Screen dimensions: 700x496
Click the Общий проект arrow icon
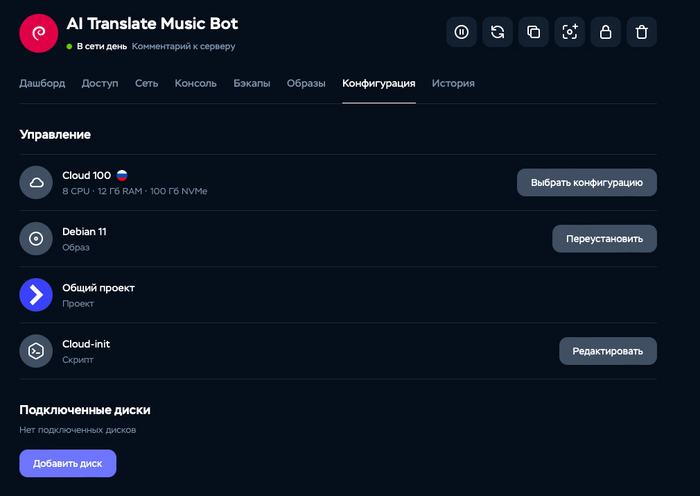click(36, 294)
